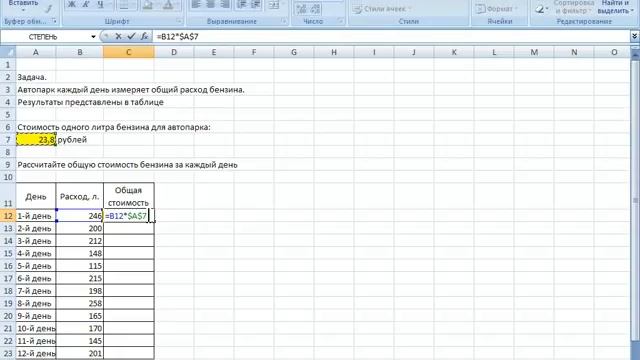
Task: Toggle bold (Ж) formatting
Action: point(71,5)
